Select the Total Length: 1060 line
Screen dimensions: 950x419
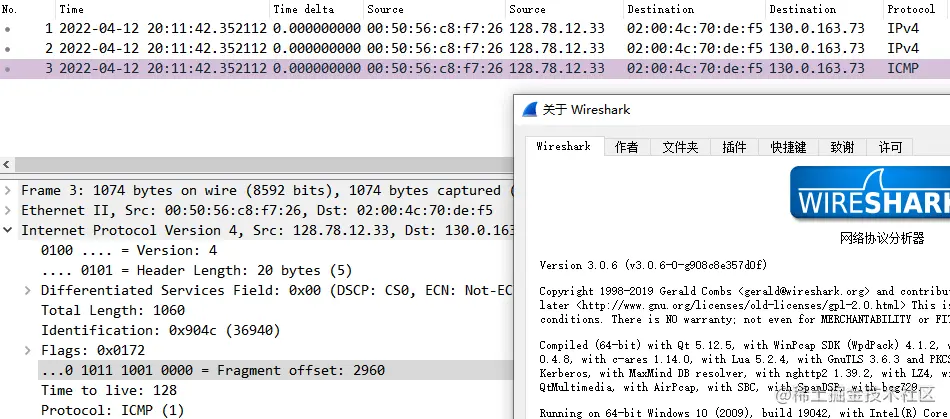point(113,311)
